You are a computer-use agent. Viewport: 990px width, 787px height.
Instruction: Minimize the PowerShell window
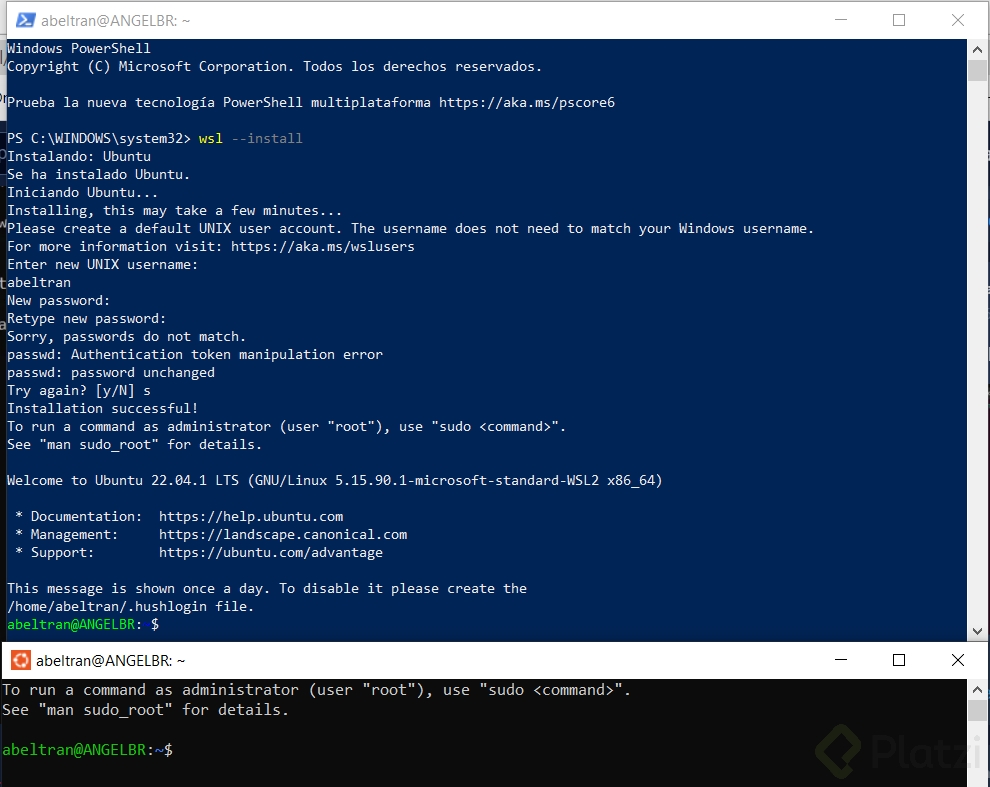point(841,20)
